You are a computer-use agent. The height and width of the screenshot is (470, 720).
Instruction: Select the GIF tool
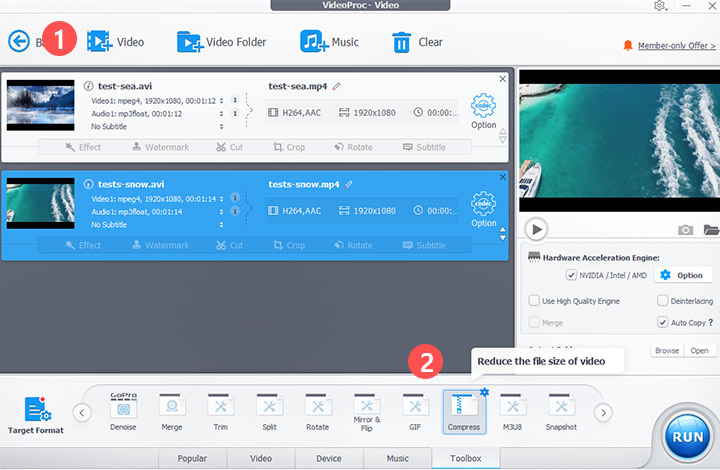click(x=415, y=412)
